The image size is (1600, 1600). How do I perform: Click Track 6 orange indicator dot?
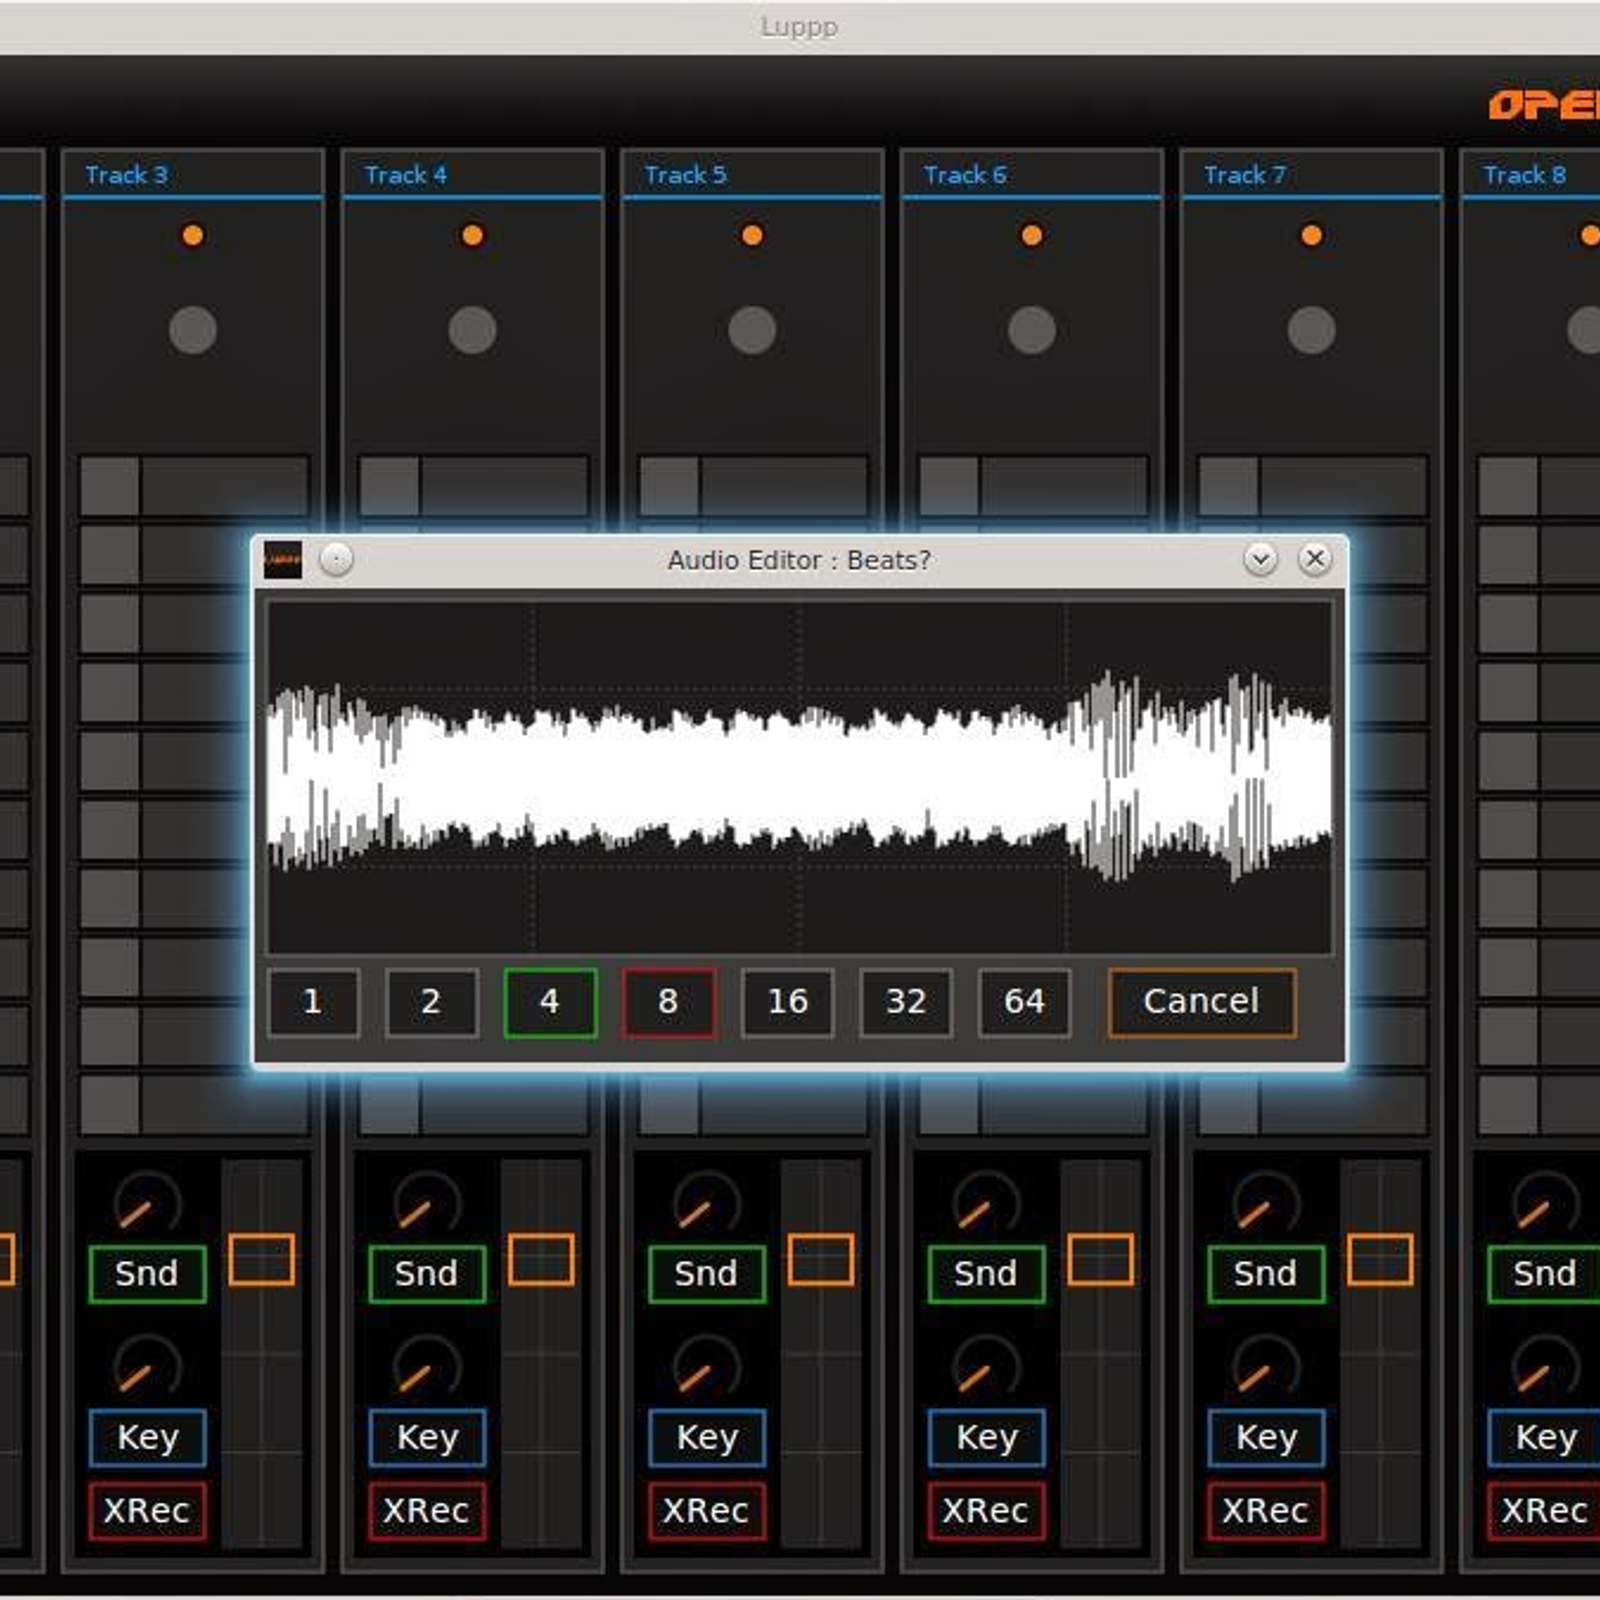[1032, 235]
